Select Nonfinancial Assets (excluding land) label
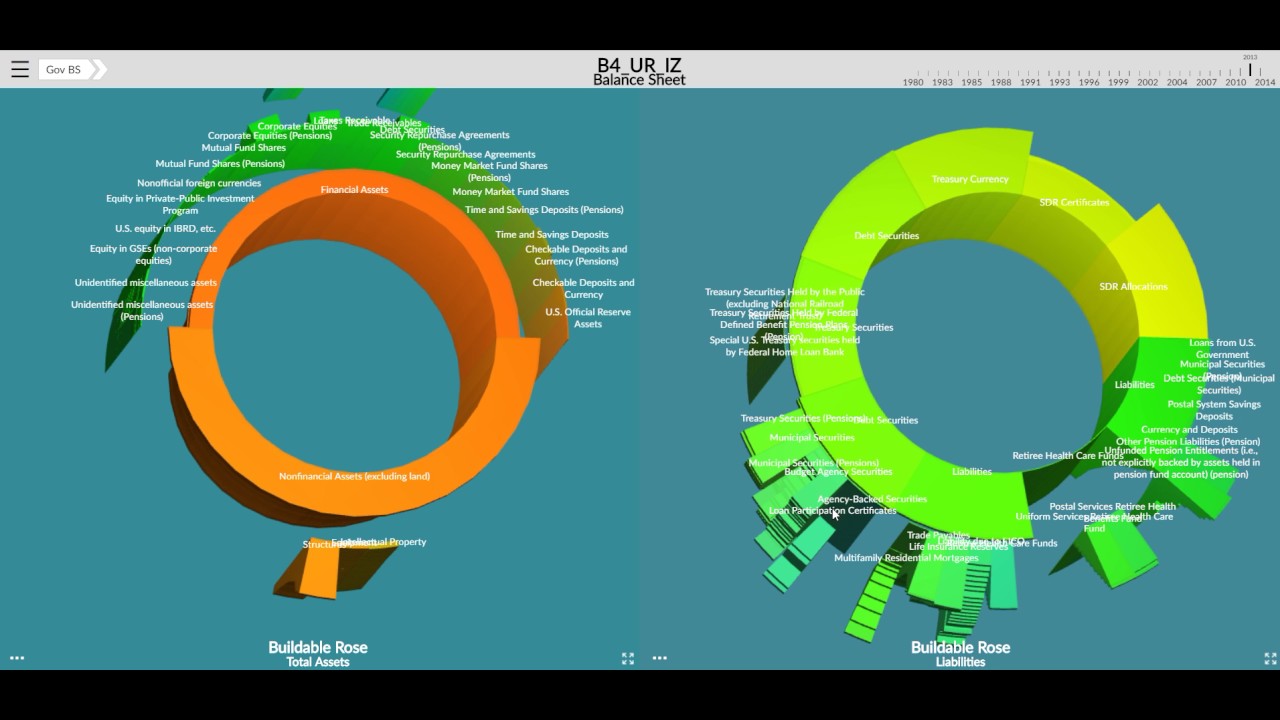Viewport: 1280px width, 720px height. coord(354,476)
